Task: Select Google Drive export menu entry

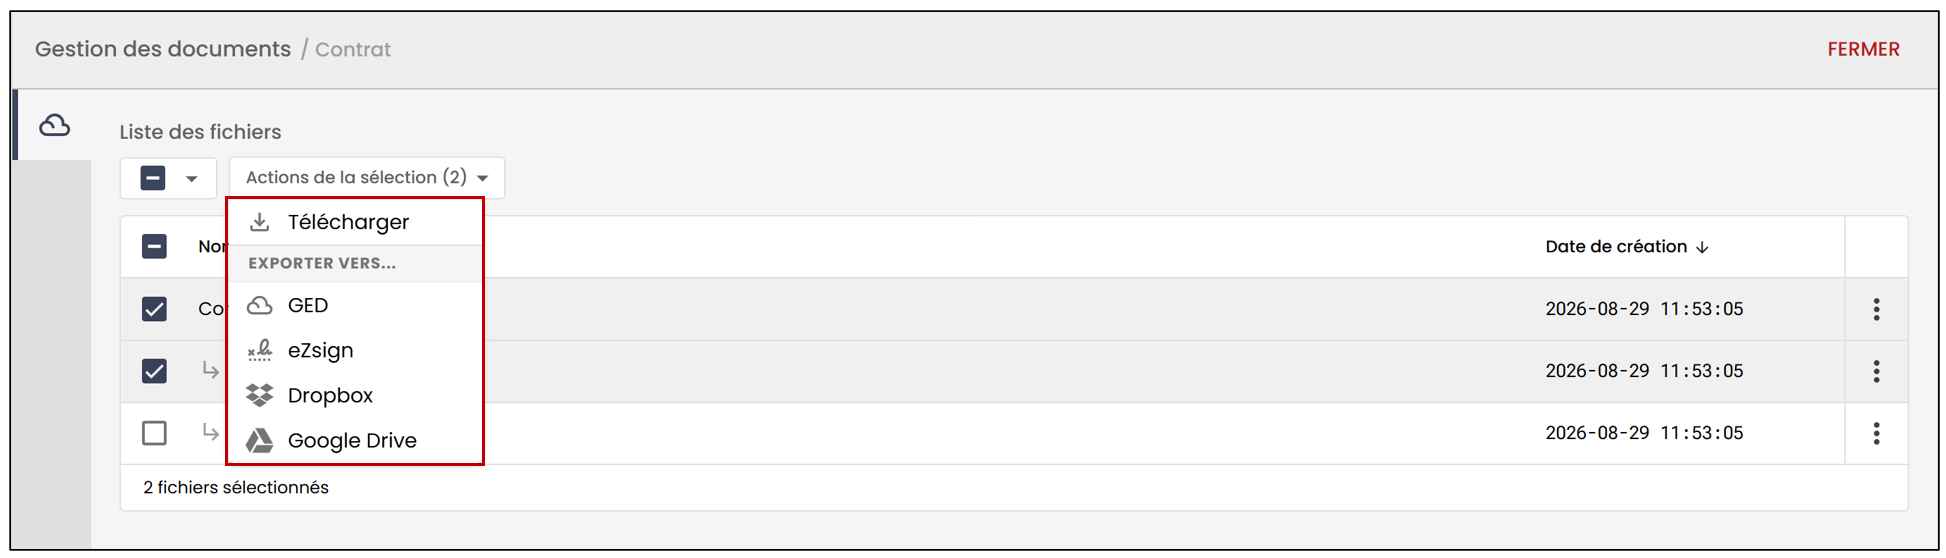Action: (355, 440)
